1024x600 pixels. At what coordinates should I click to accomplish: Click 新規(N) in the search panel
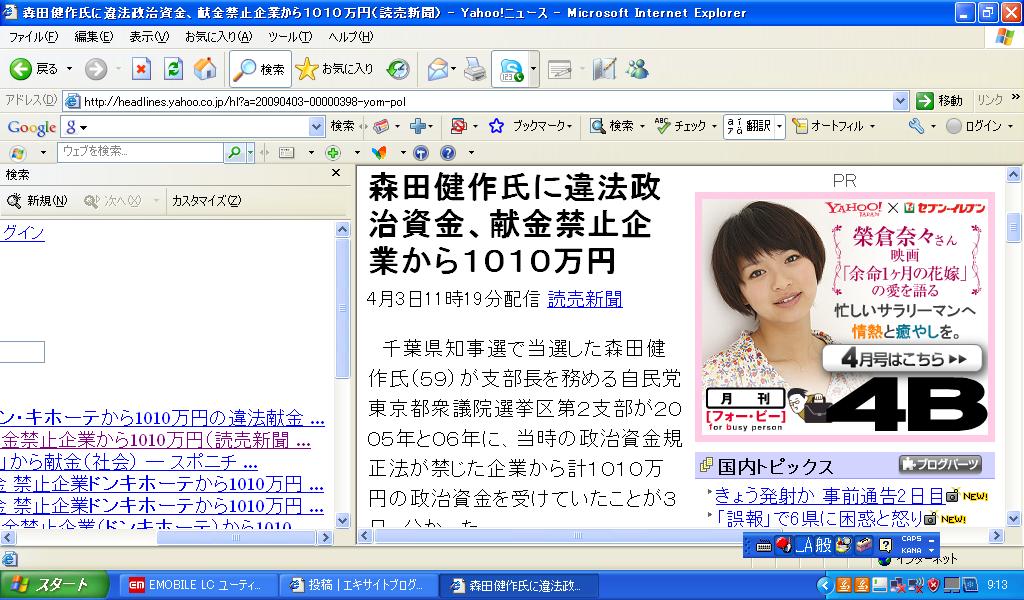(37, 201)
